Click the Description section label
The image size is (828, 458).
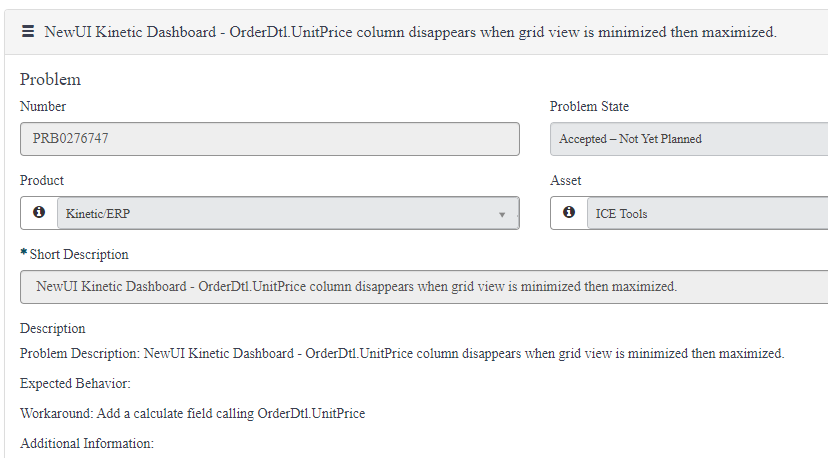52,328
